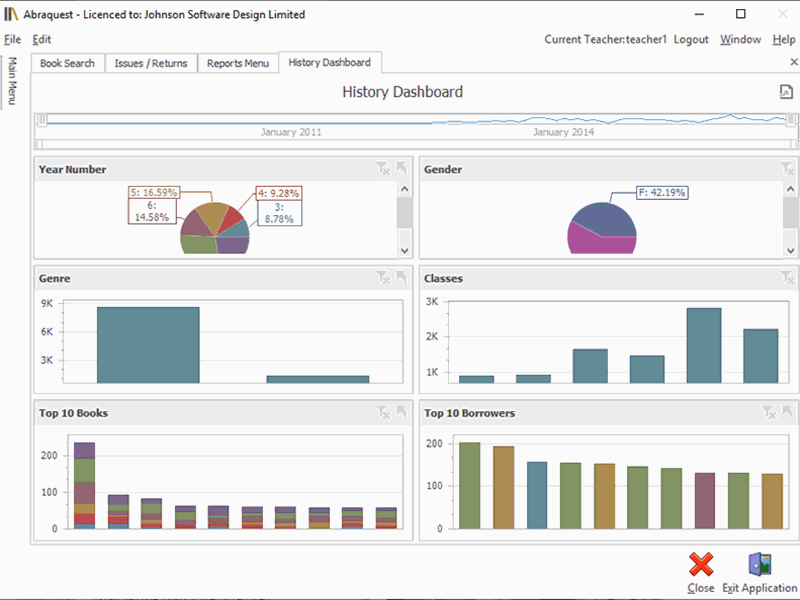Click drill-up arrow in Year Number panel

(x=402, y=169)
